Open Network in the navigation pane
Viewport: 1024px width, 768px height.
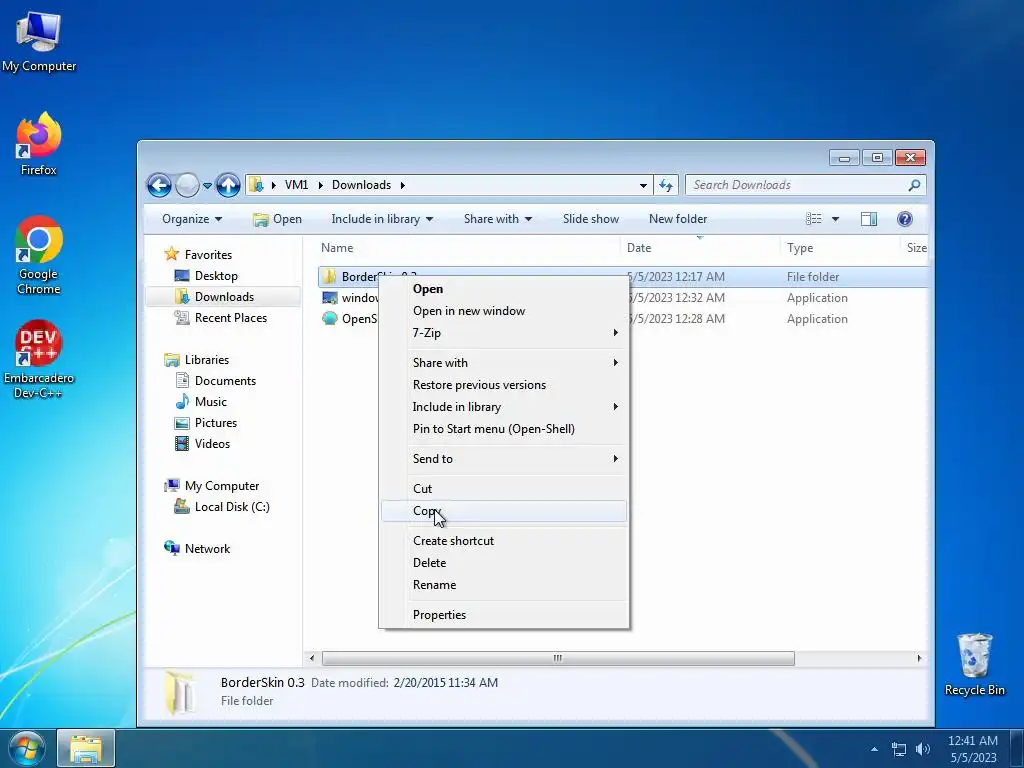[x=197, y=549]
